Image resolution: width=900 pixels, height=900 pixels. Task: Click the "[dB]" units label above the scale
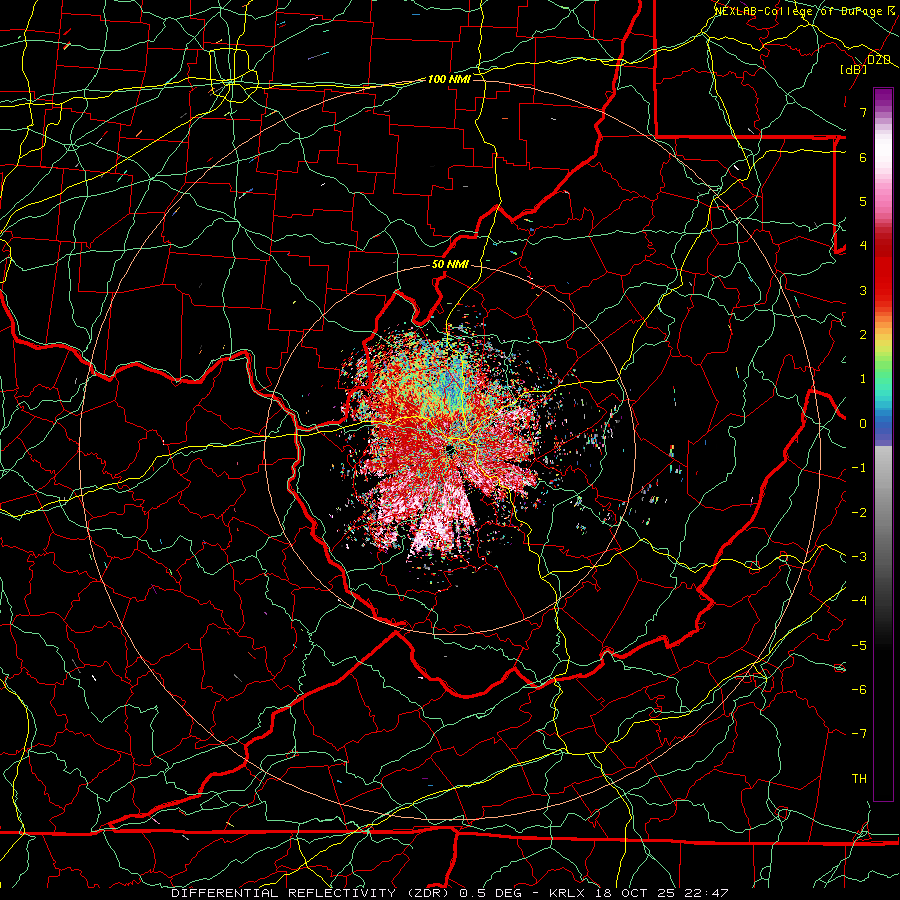[854, 69]
